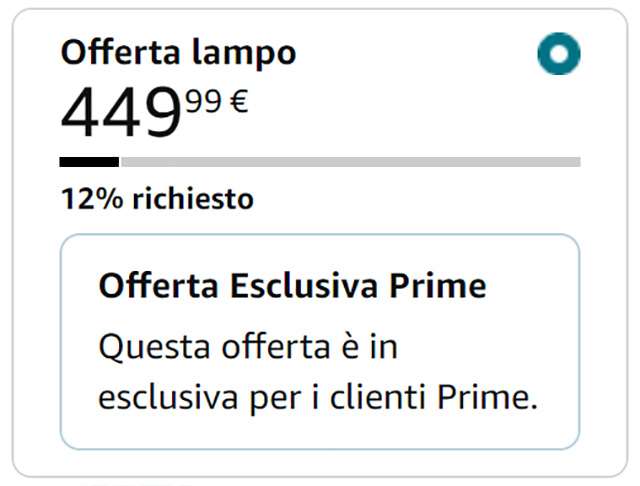640x486 pixels.
Task: Click the black filled progress bar segment
Action: [x=89, y=161]
